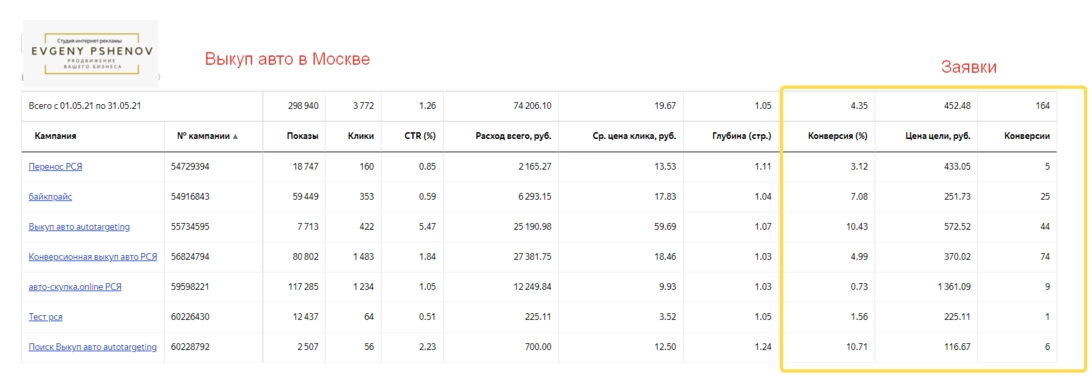The width and height of the screenshot is (1092, 376).
Task: Click the sort arrow next to № кампании
Action: click(x=235, y=137)
